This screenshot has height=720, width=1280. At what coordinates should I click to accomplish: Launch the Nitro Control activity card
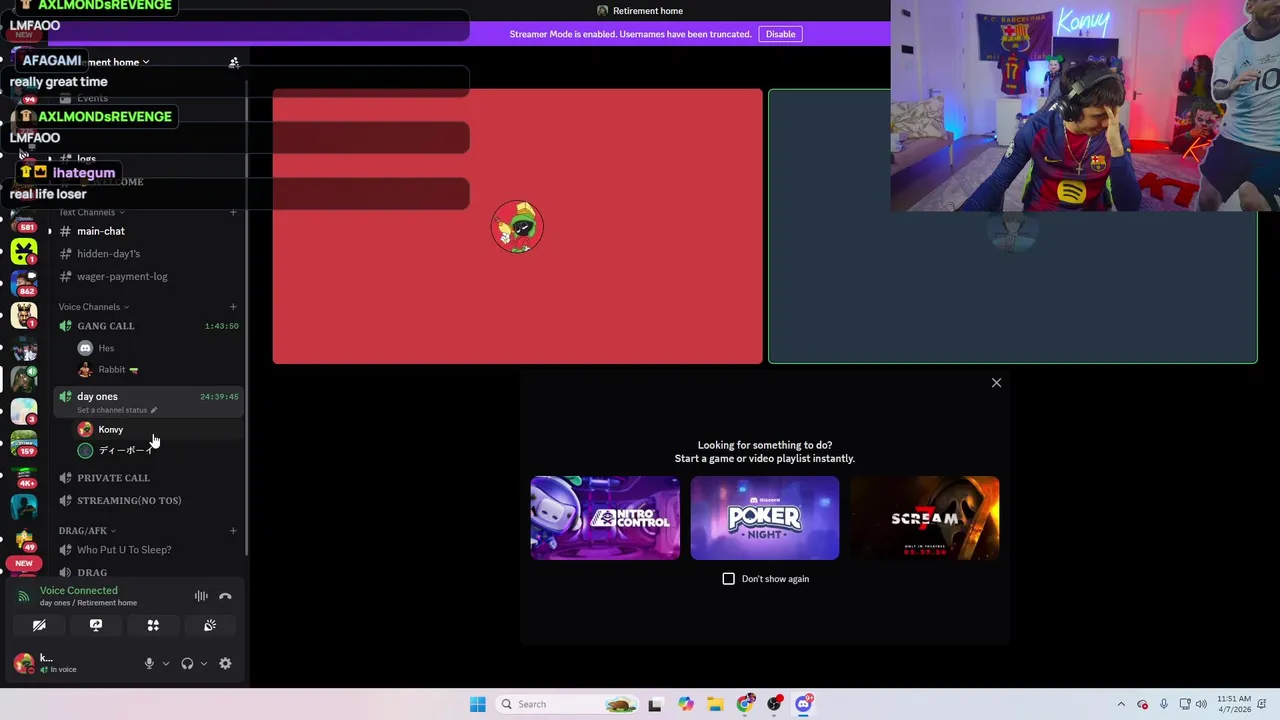coord(605,518)
